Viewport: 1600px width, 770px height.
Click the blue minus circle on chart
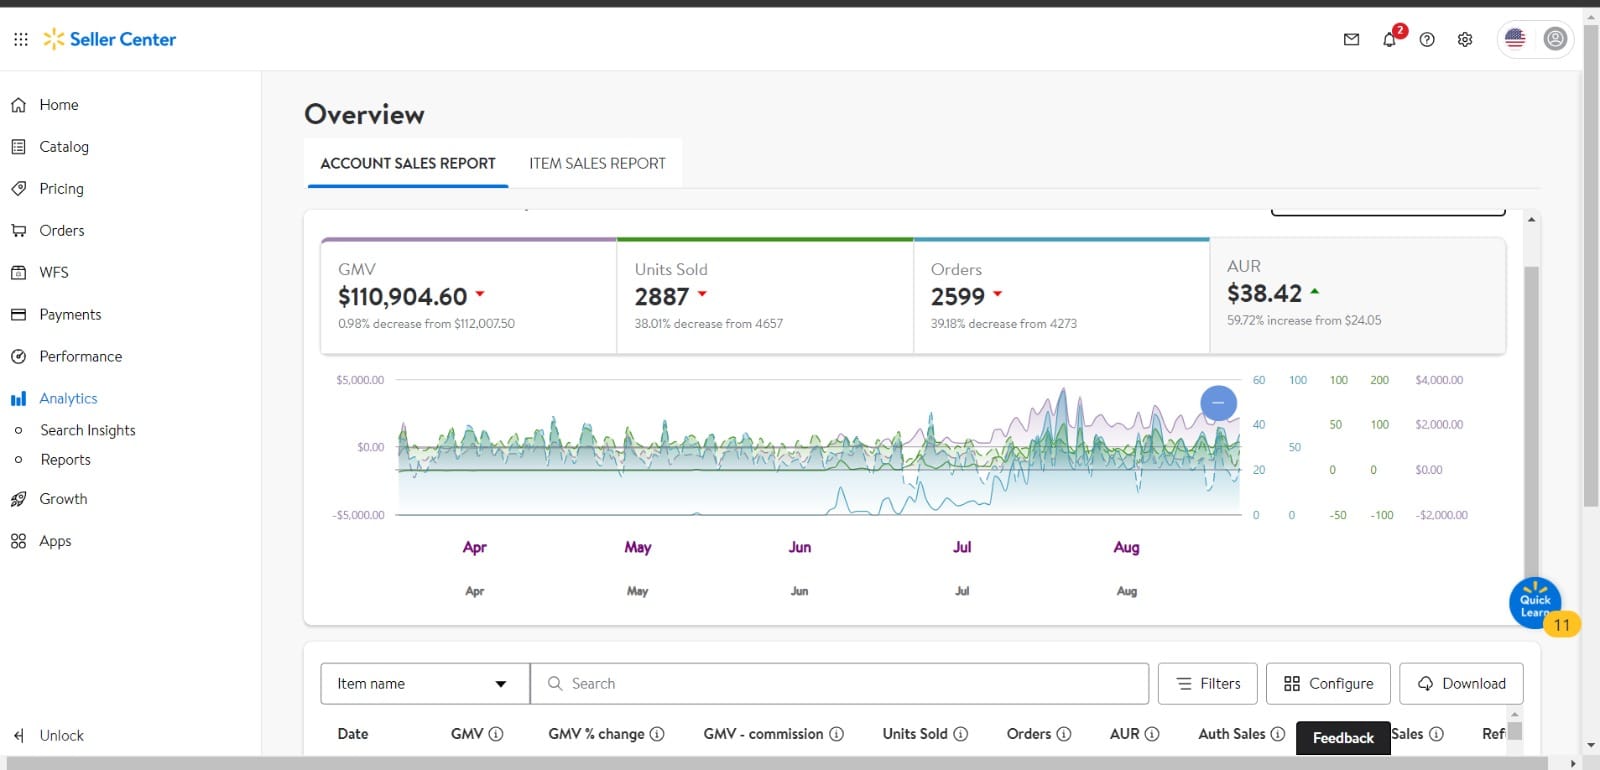click(1218, 403)
